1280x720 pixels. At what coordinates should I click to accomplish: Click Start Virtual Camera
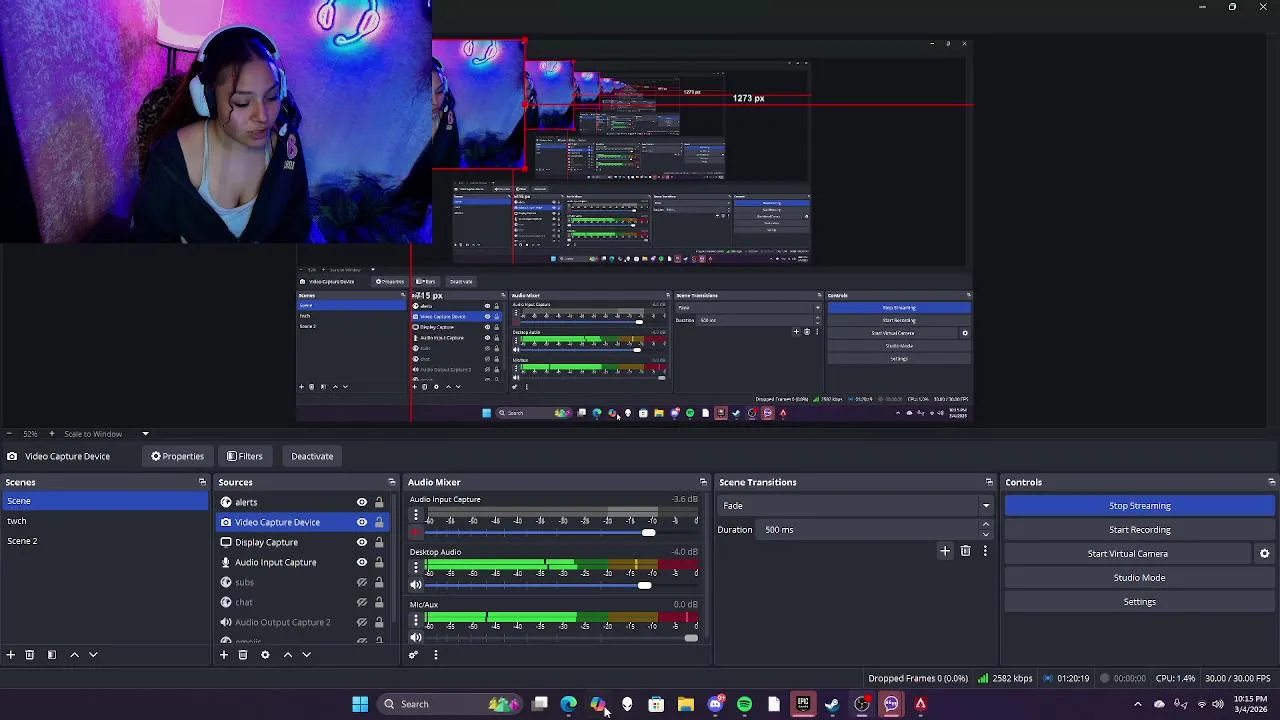tap(1128, 554)
